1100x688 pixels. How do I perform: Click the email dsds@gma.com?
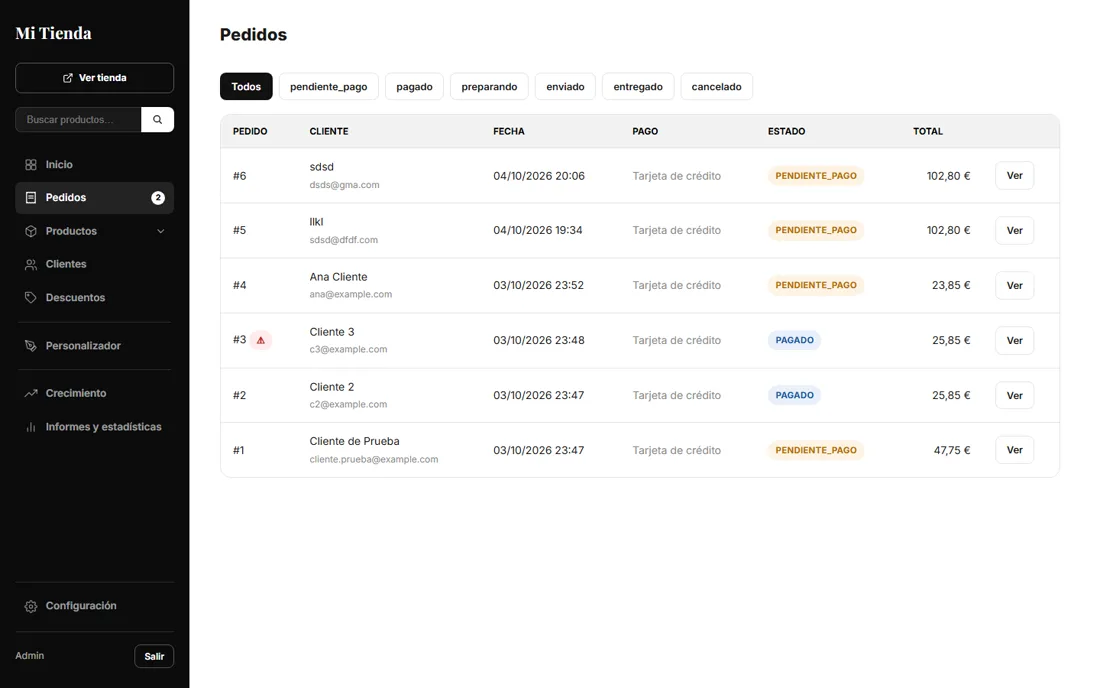pyautogui.click(x=344, y=185)
